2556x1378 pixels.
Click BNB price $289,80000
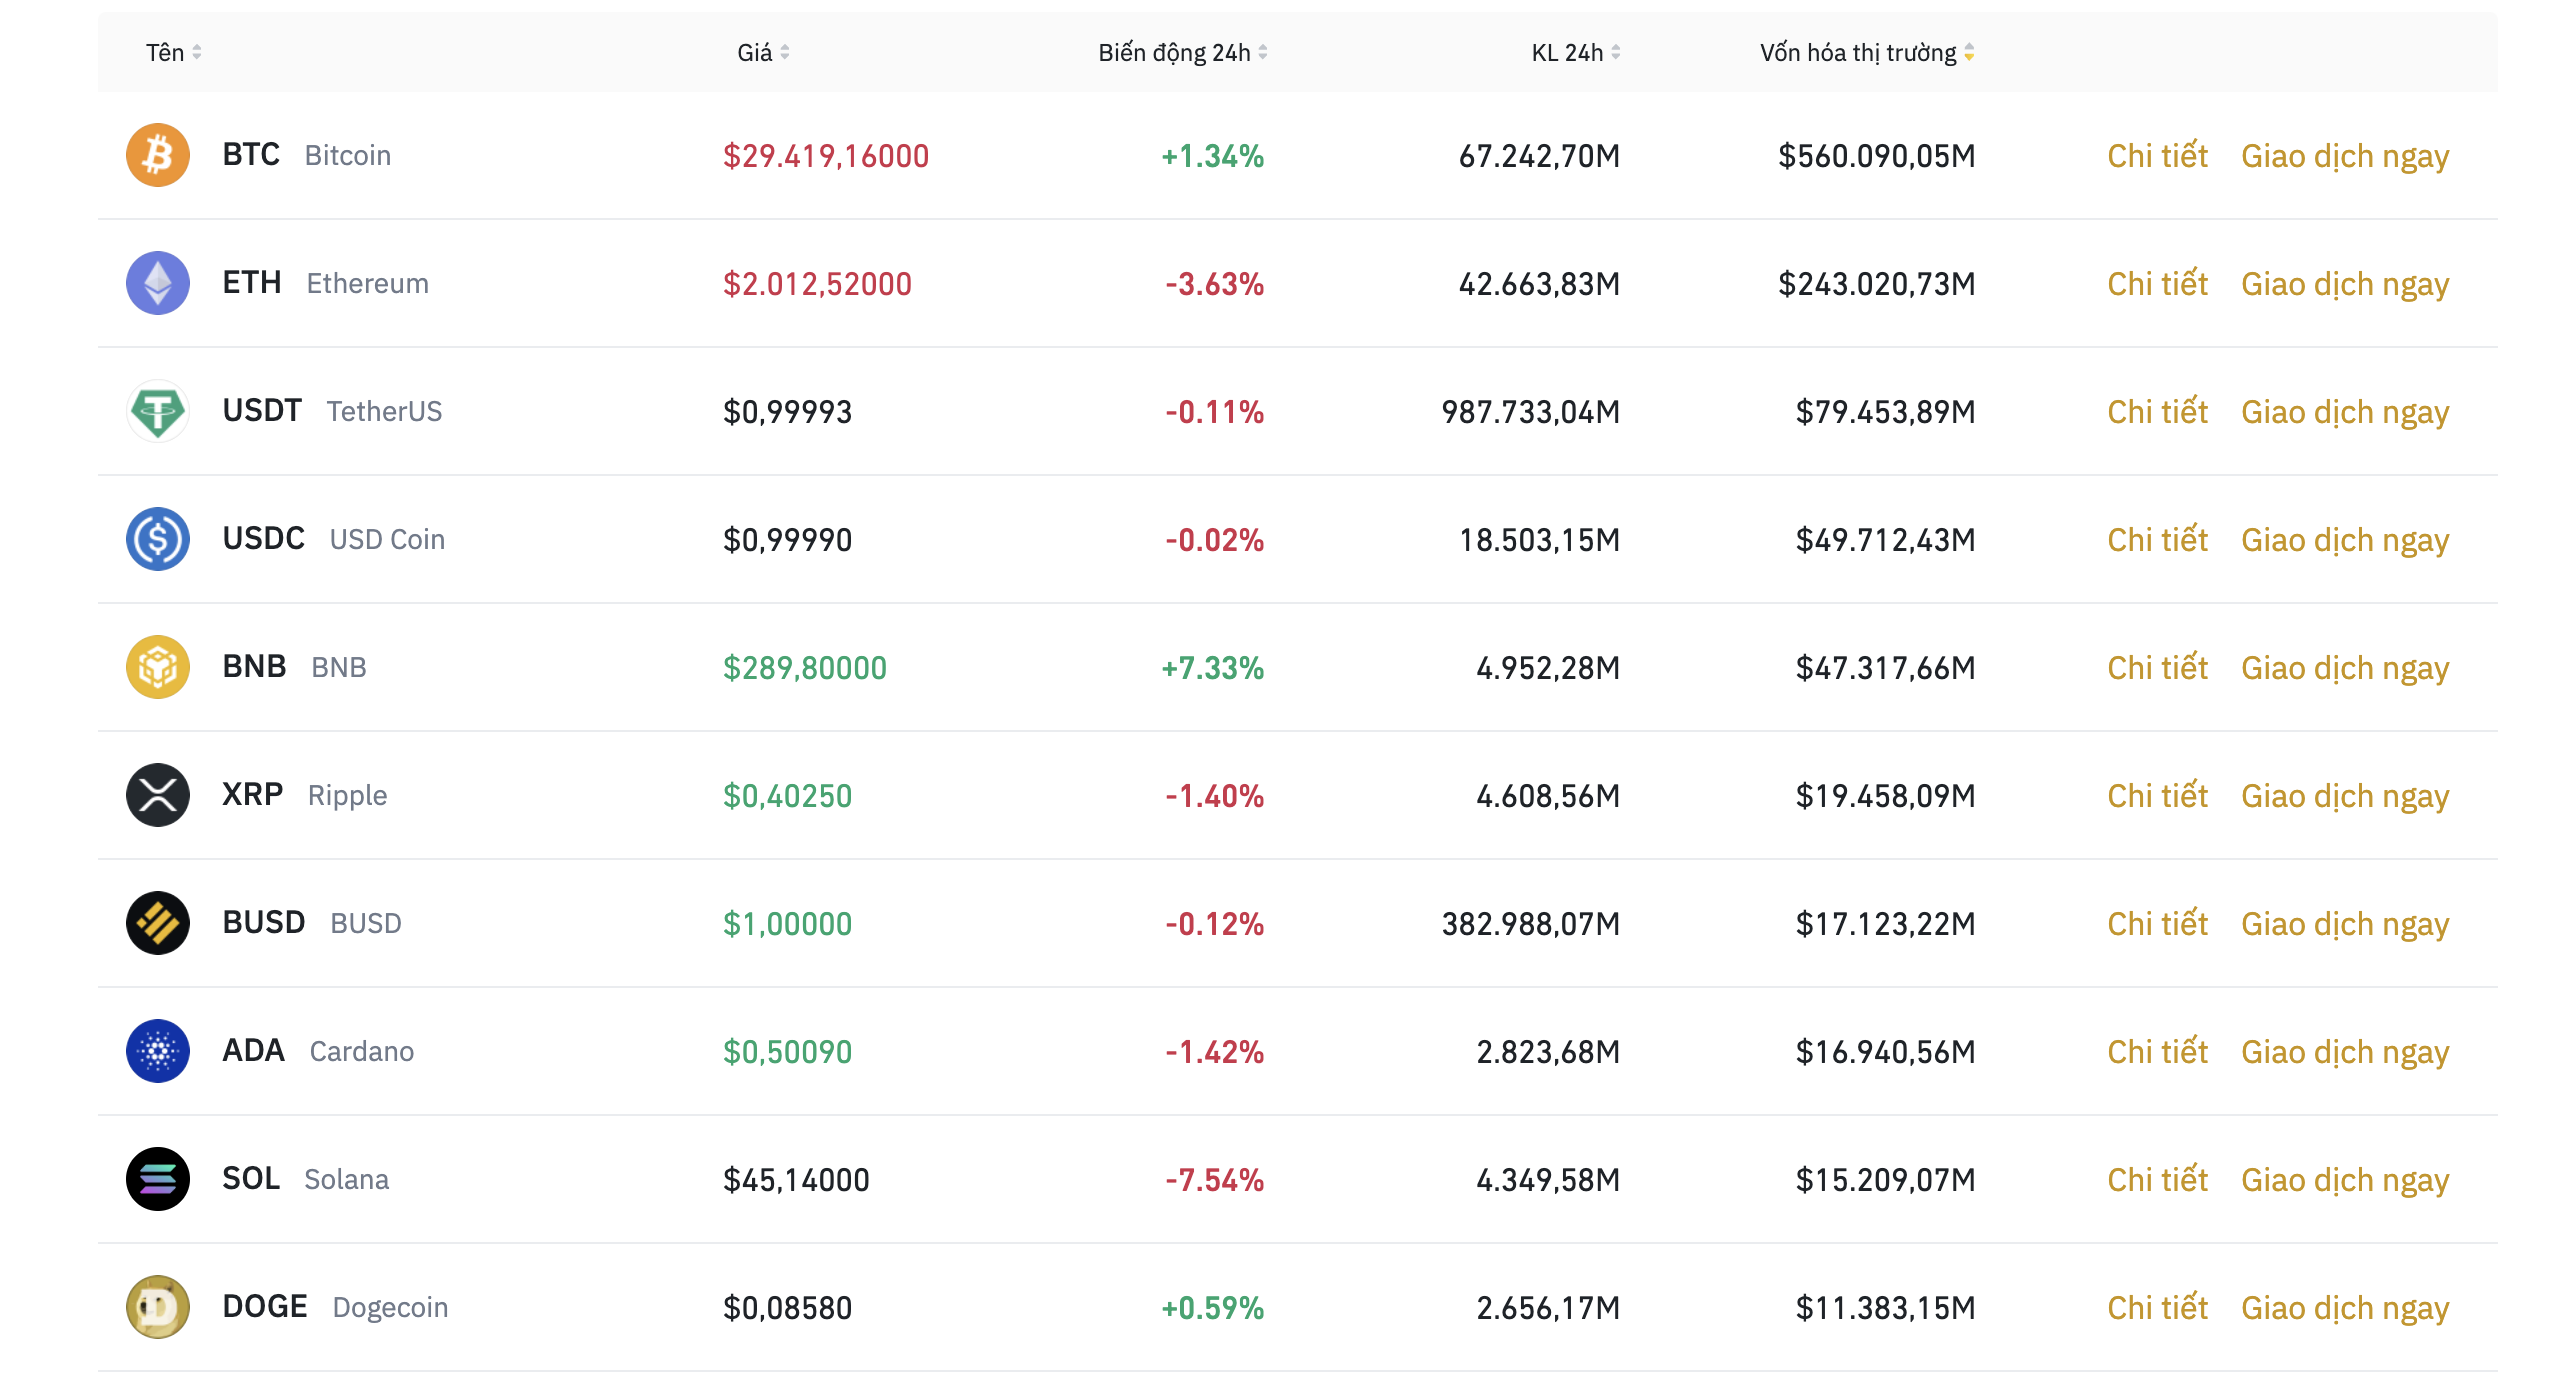pos(805,668)
